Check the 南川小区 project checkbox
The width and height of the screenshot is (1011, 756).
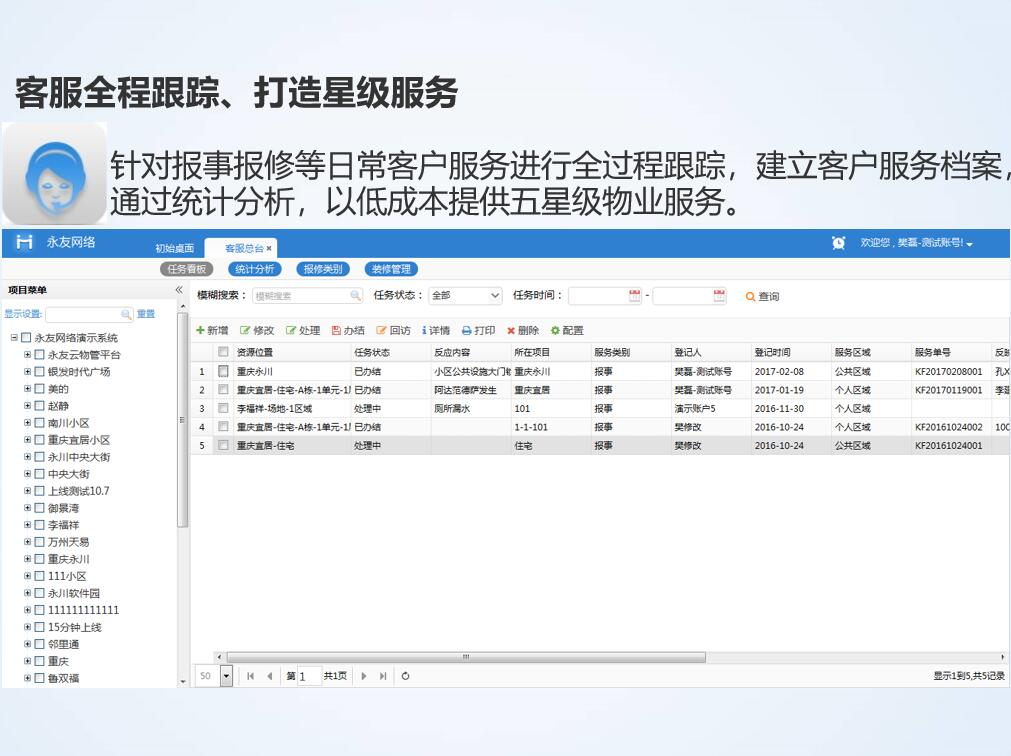coord(40,423)
